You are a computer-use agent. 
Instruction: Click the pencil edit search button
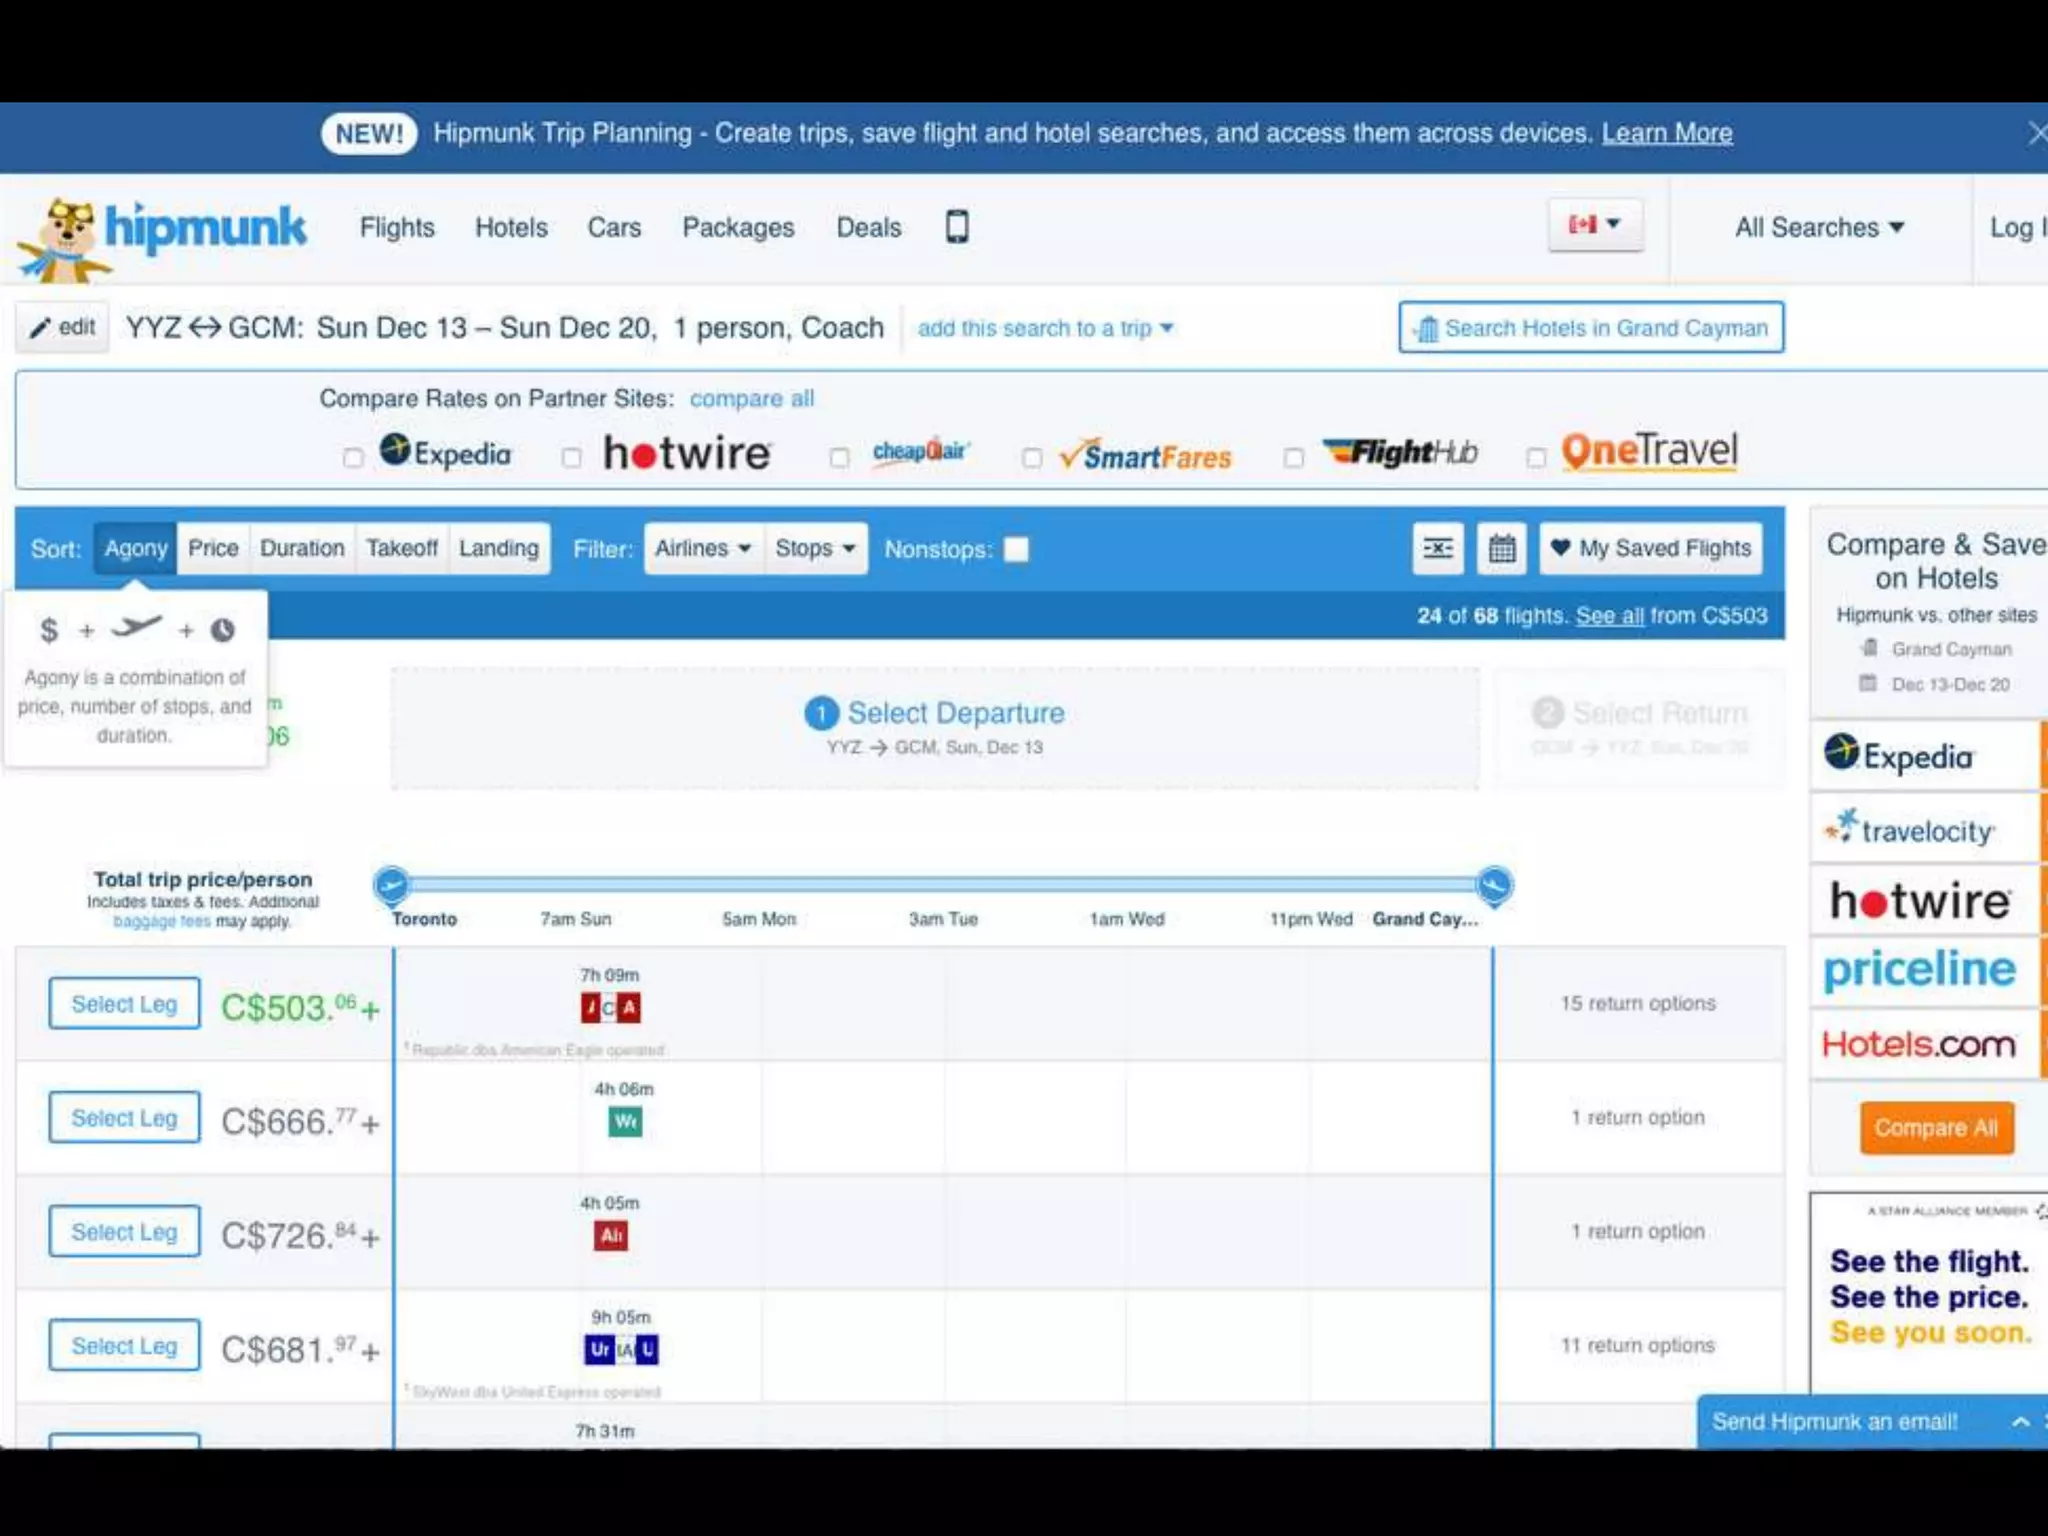[62, 327]
